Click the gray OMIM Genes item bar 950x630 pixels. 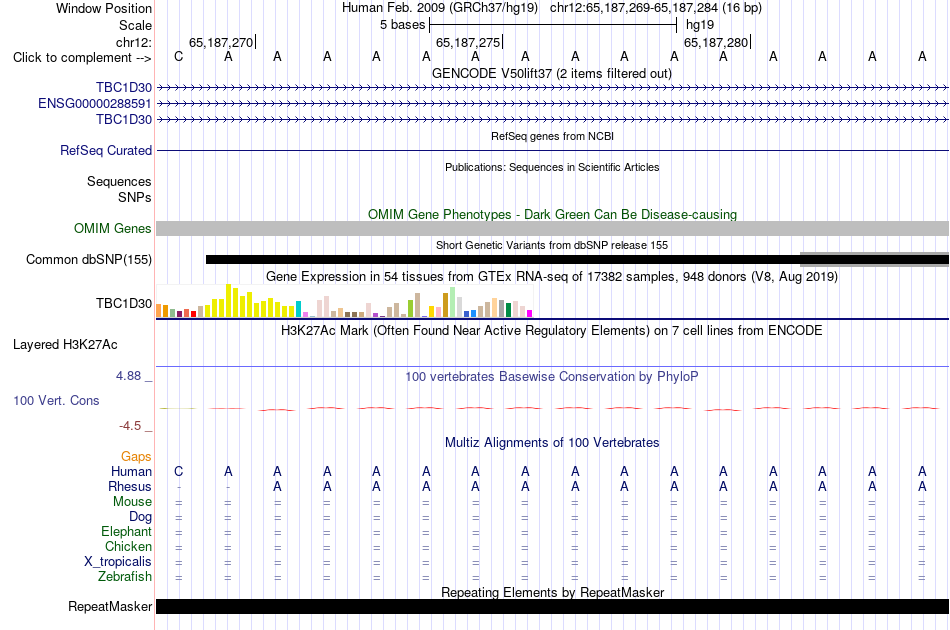pos(552,228)
